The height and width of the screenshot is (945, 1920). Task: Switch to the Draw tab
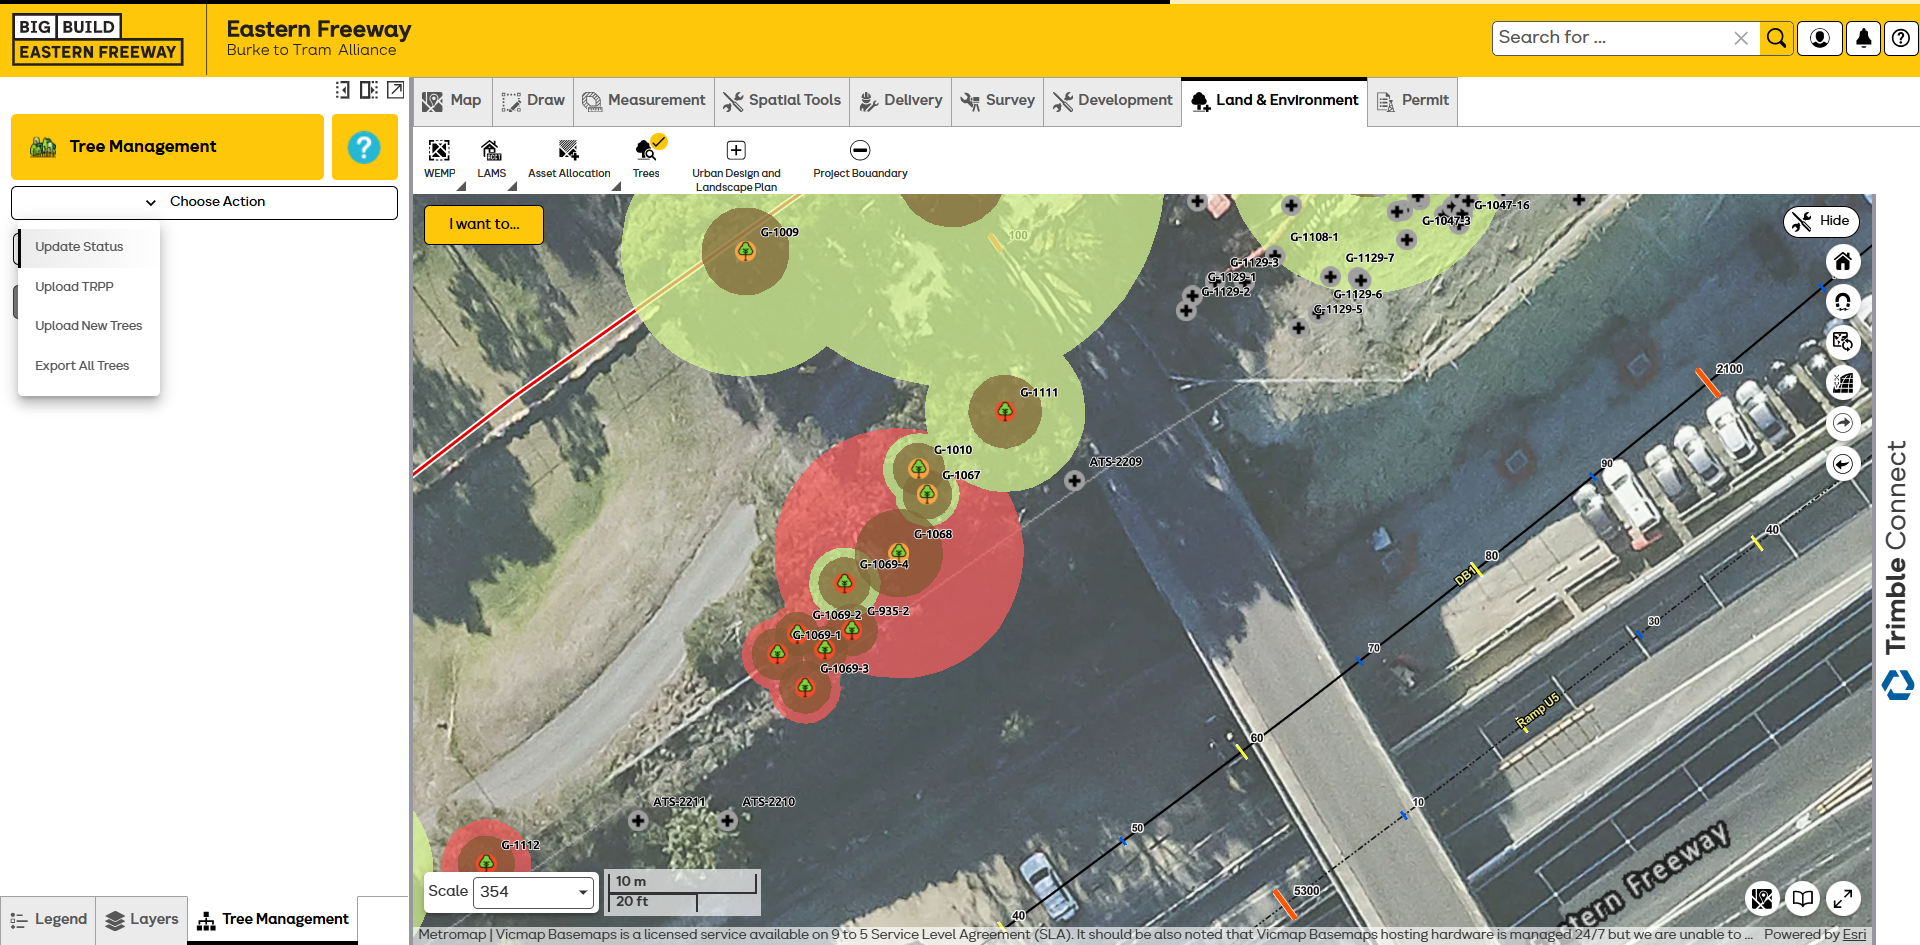click(x=533, y=101)
